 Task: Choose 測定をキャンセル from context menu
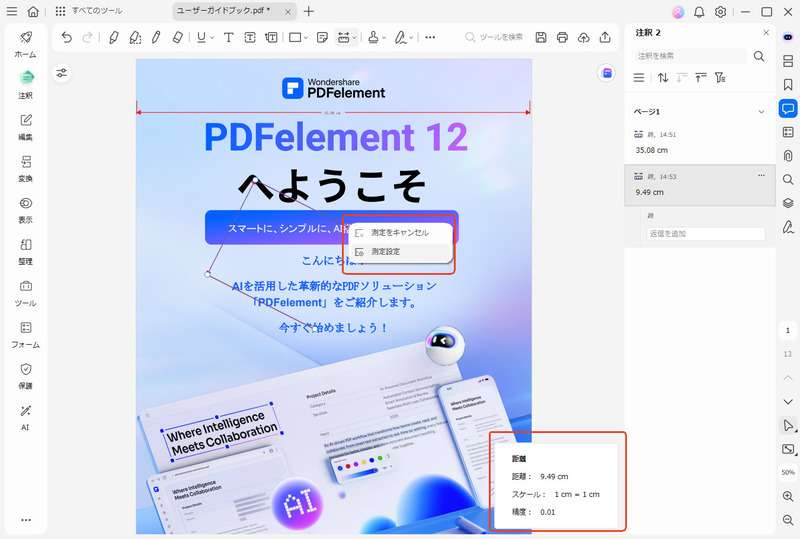point(401,233)
